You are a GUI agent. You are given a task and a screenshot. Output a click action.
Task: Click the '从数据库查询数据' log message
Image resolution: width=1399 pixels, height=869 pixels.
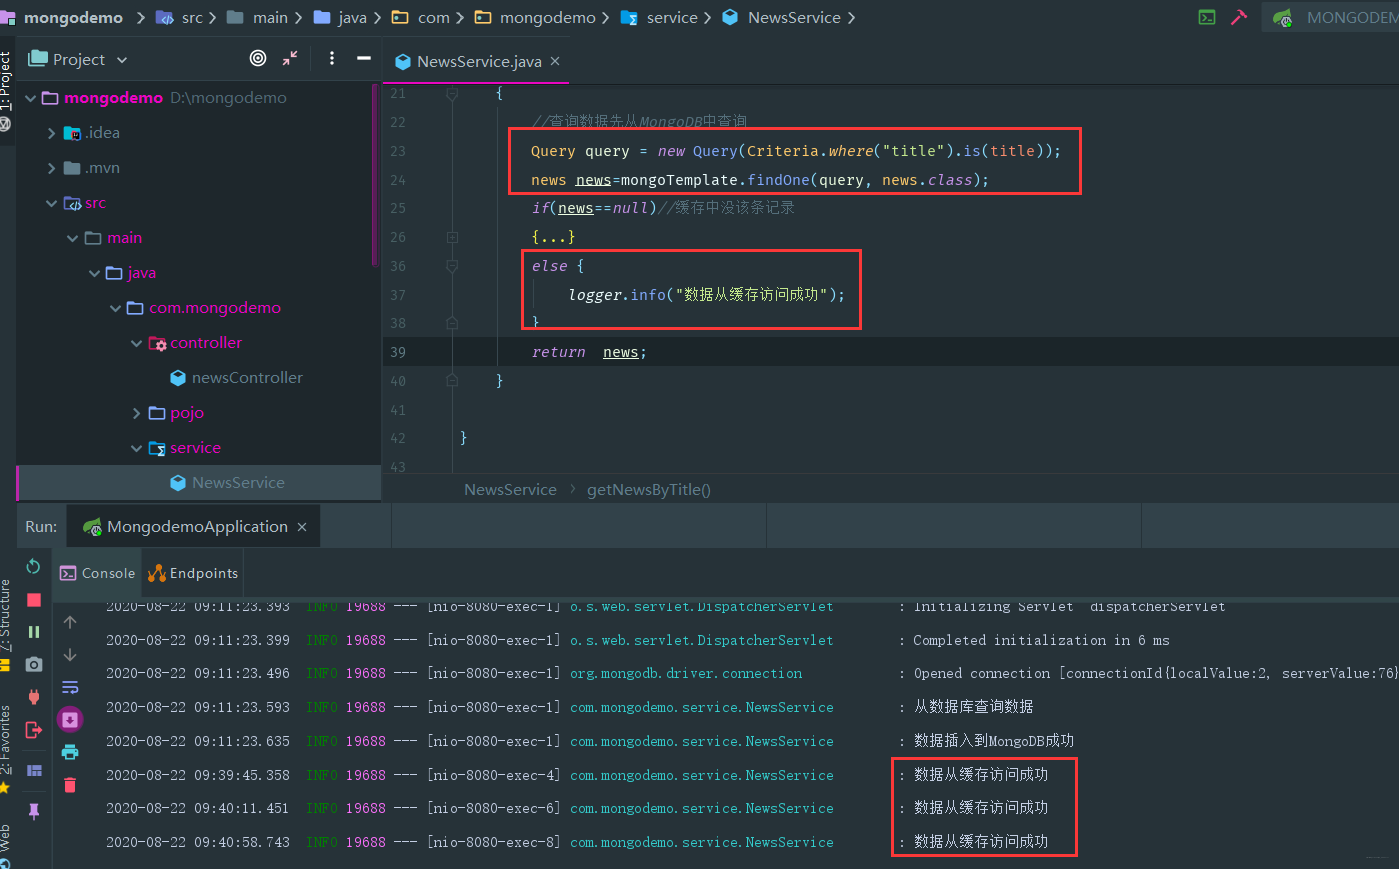(973, 707)
